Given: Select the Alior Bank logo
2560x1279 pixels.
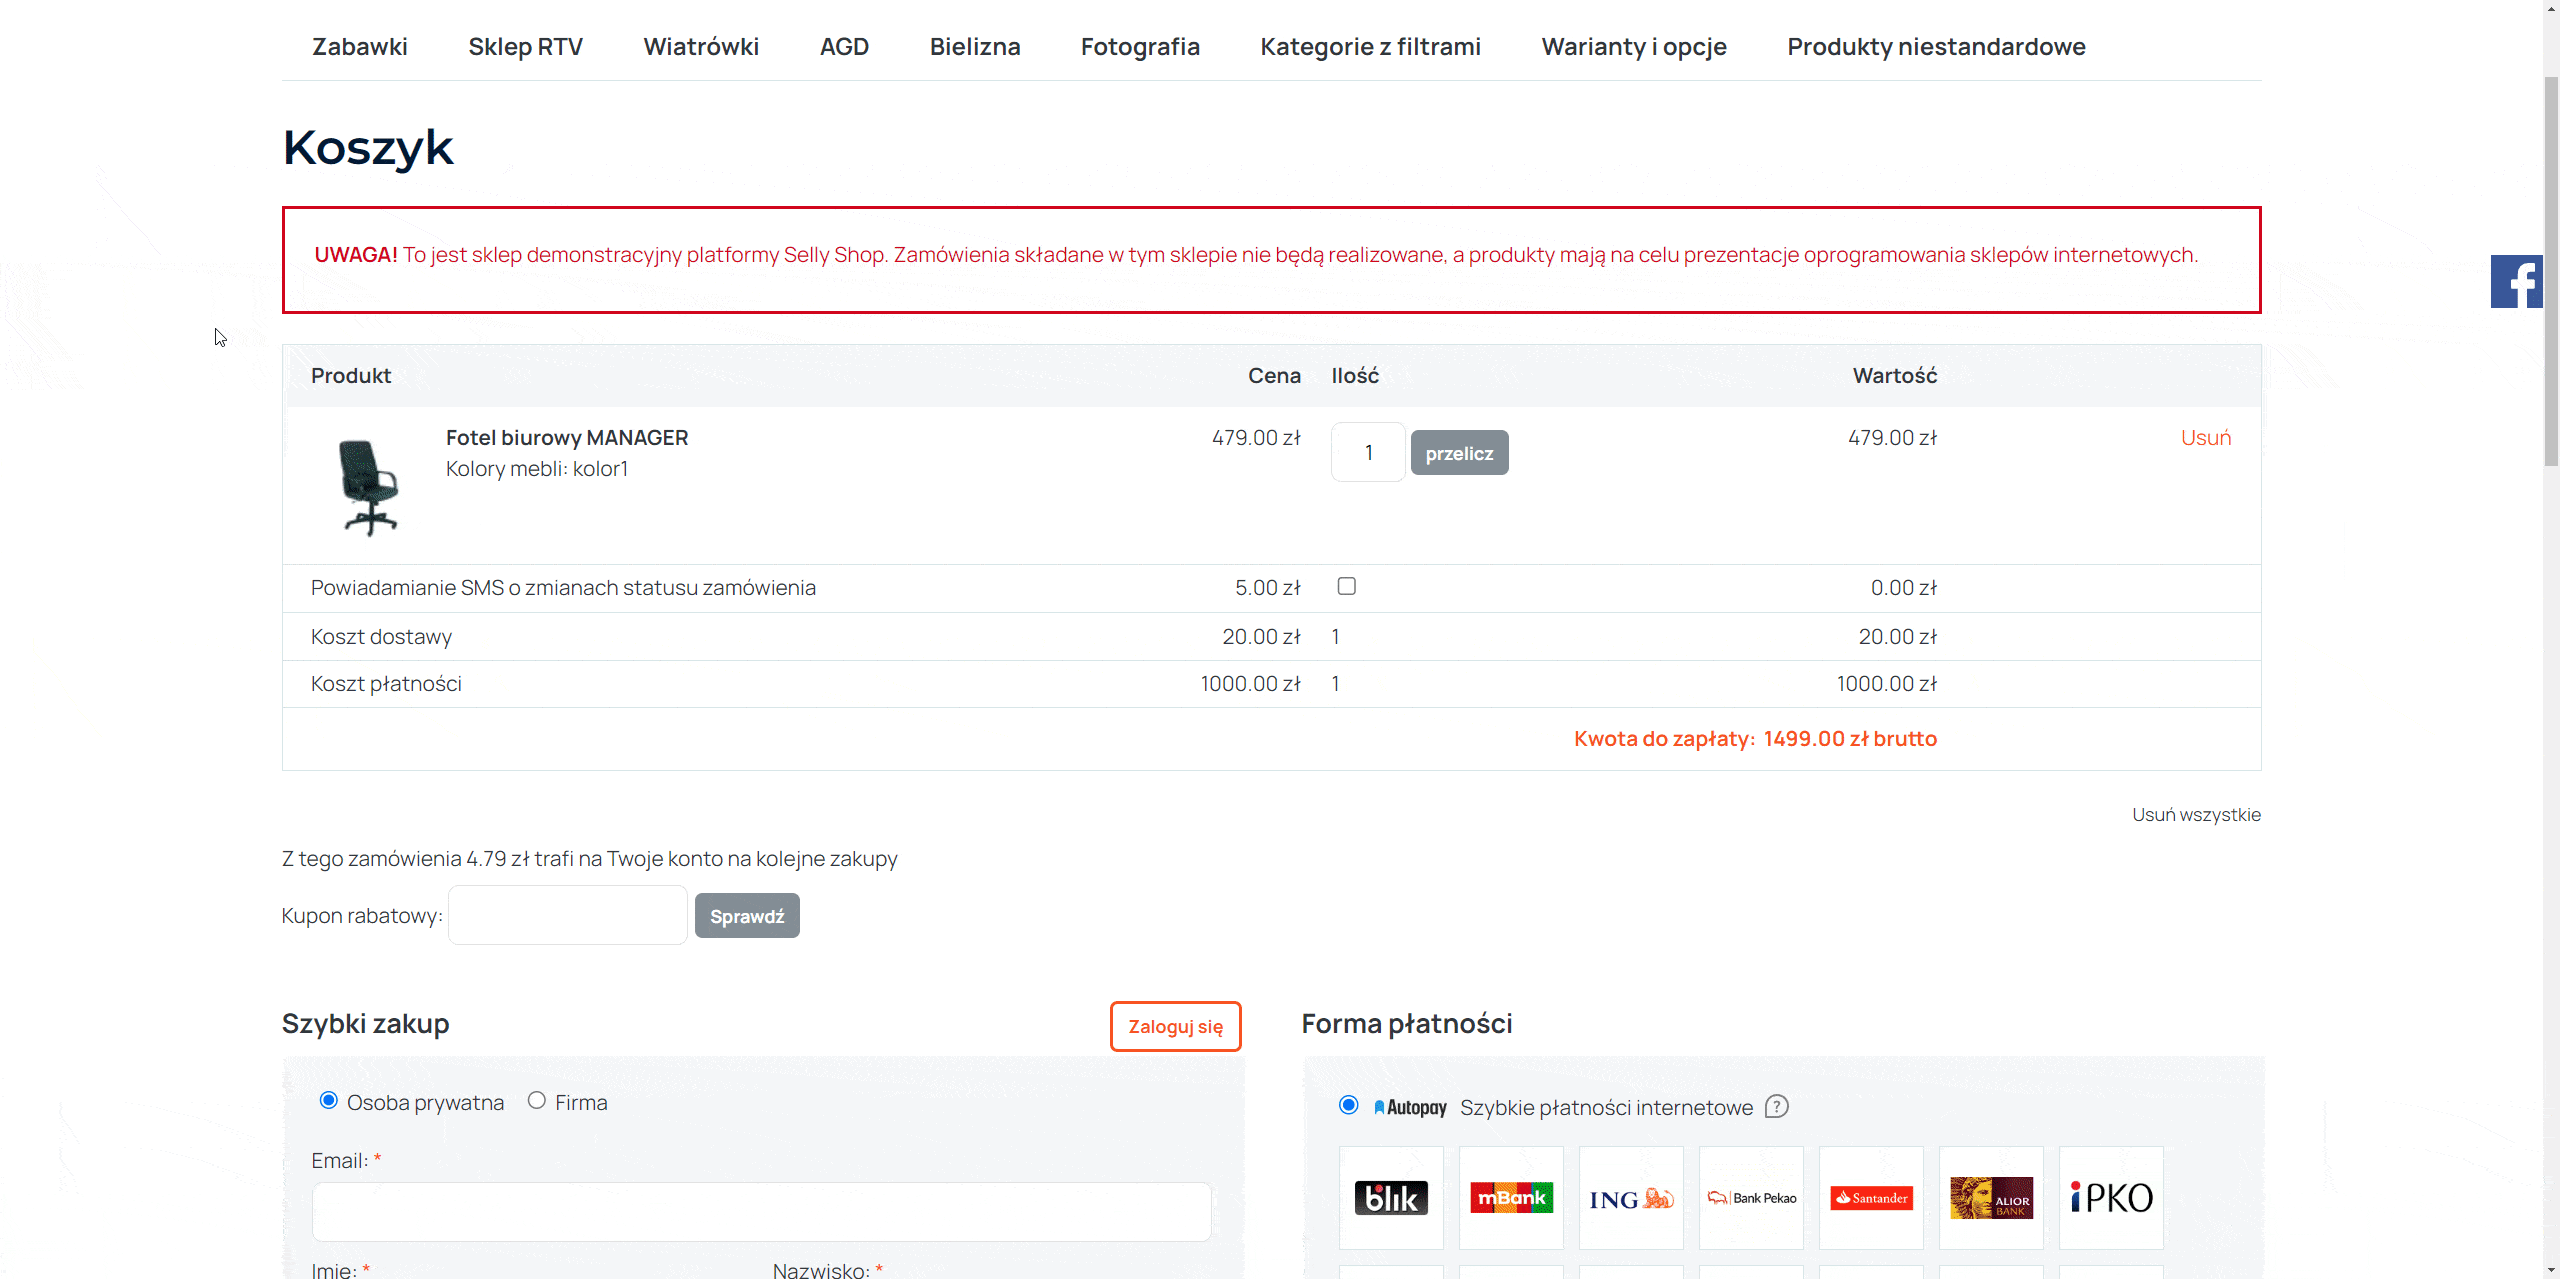Looking at the screenshot, I should pyautogui.click(x=1991, y=1197).
